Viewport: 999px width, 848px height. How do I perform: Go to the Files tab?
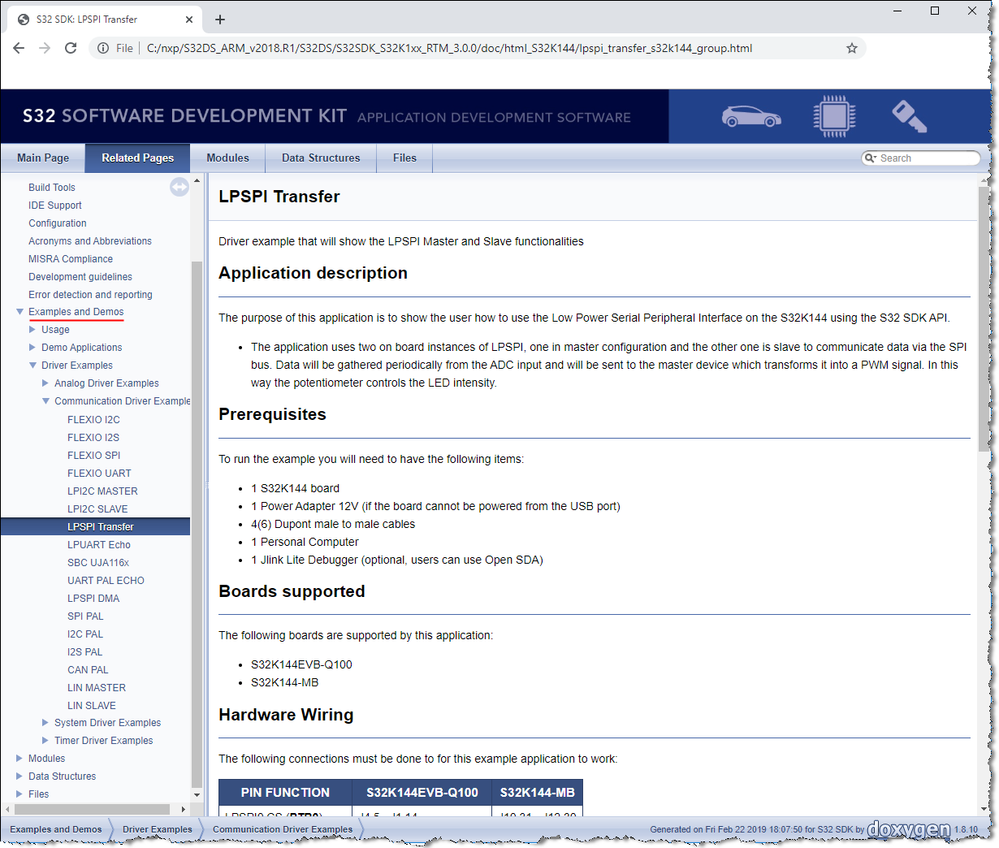405,158
